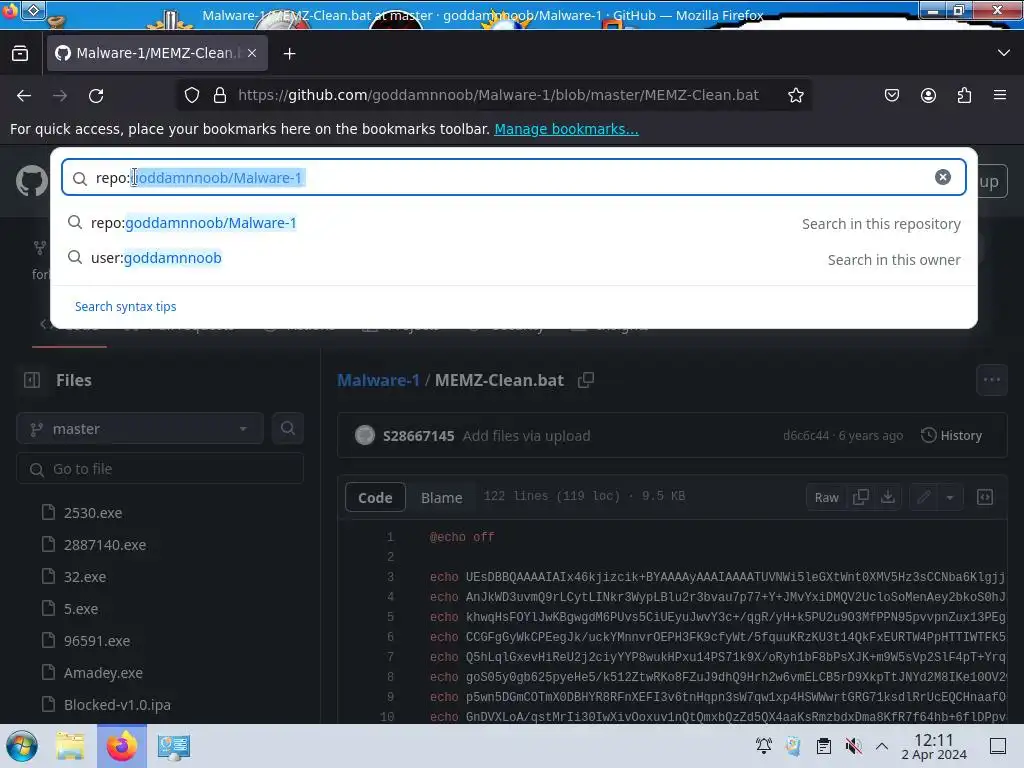Open Search syntax tips link
1024x768 pixels.
coord(125,306)
